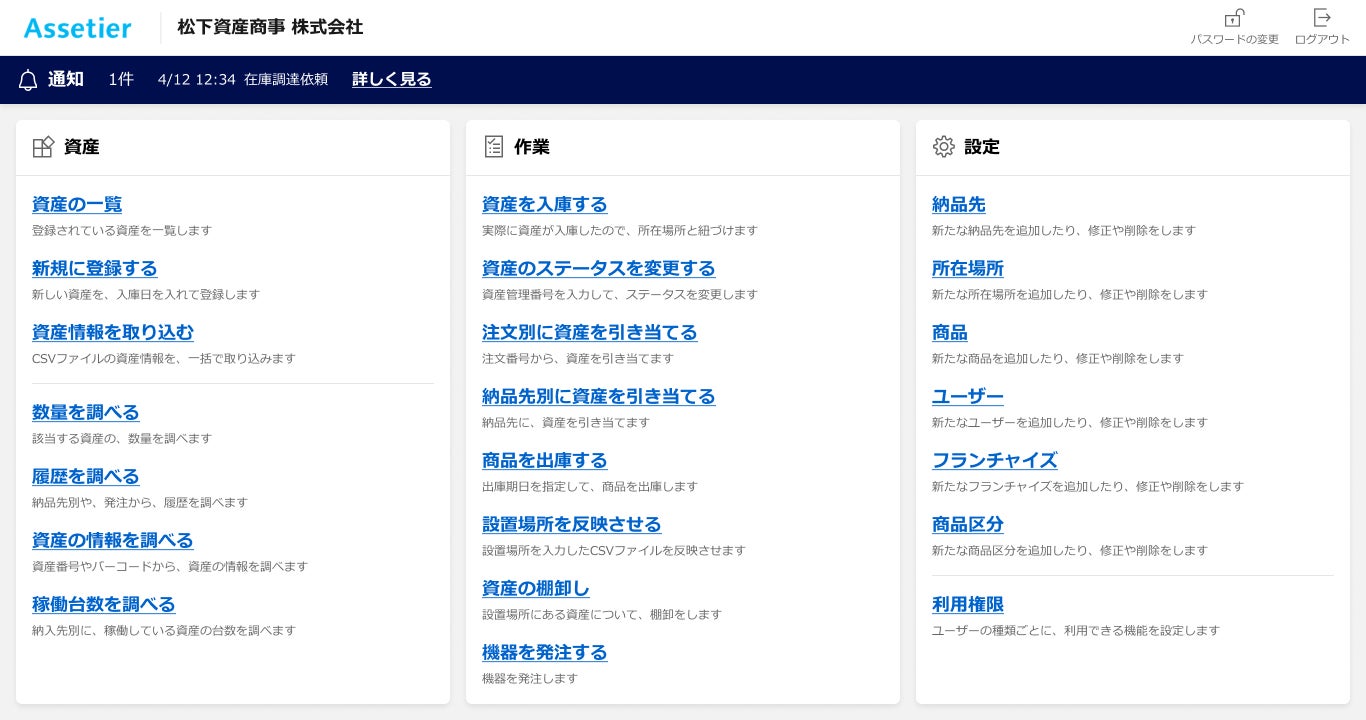Screen dimensions: 1366x720
Task: Select 稼働台数を調べる
Action: 103,604
